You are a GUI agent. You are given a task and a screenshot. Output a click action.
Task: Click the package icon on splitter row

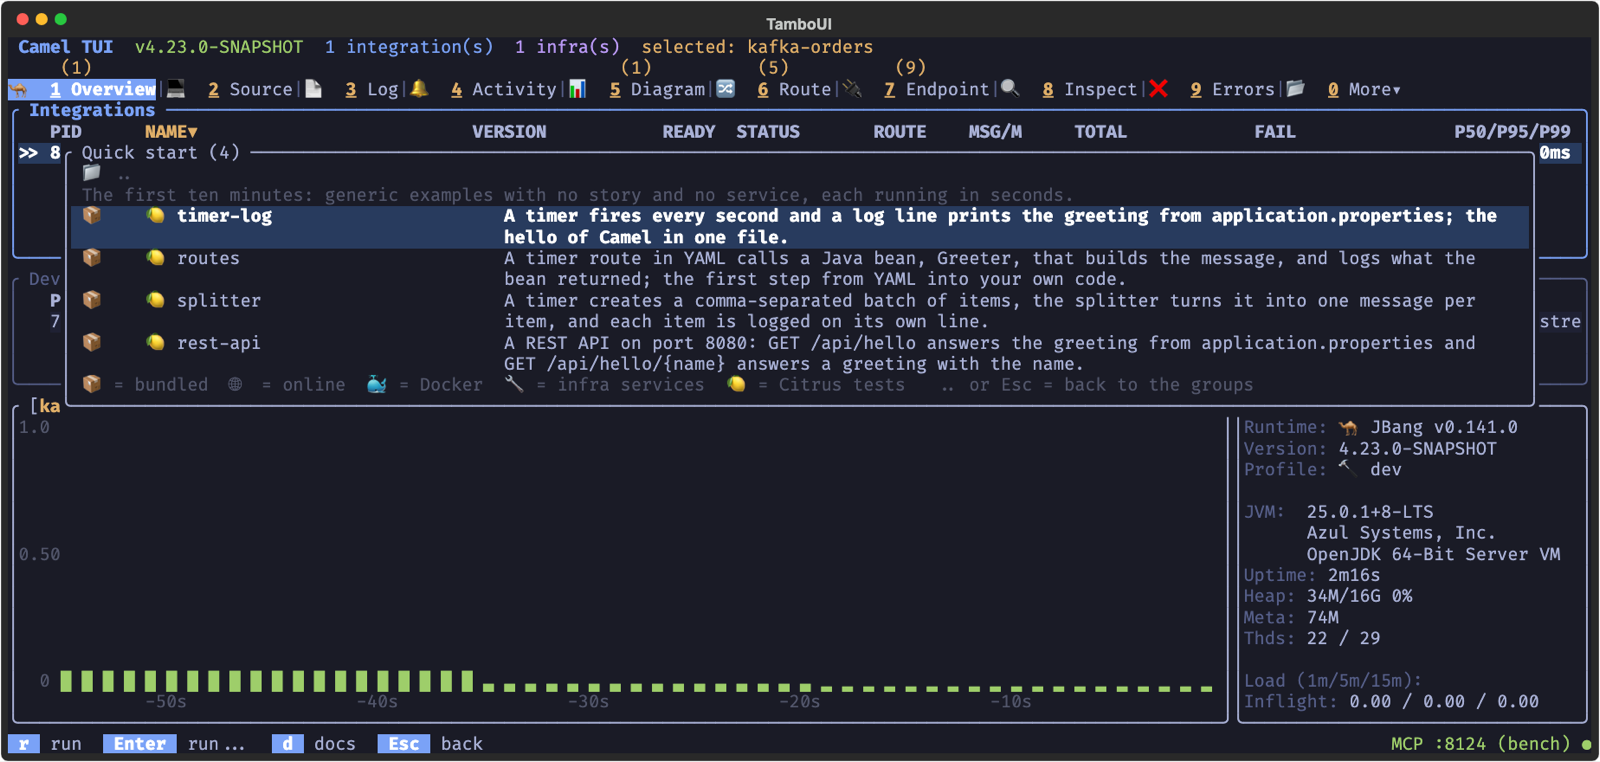tap(92, 300)
